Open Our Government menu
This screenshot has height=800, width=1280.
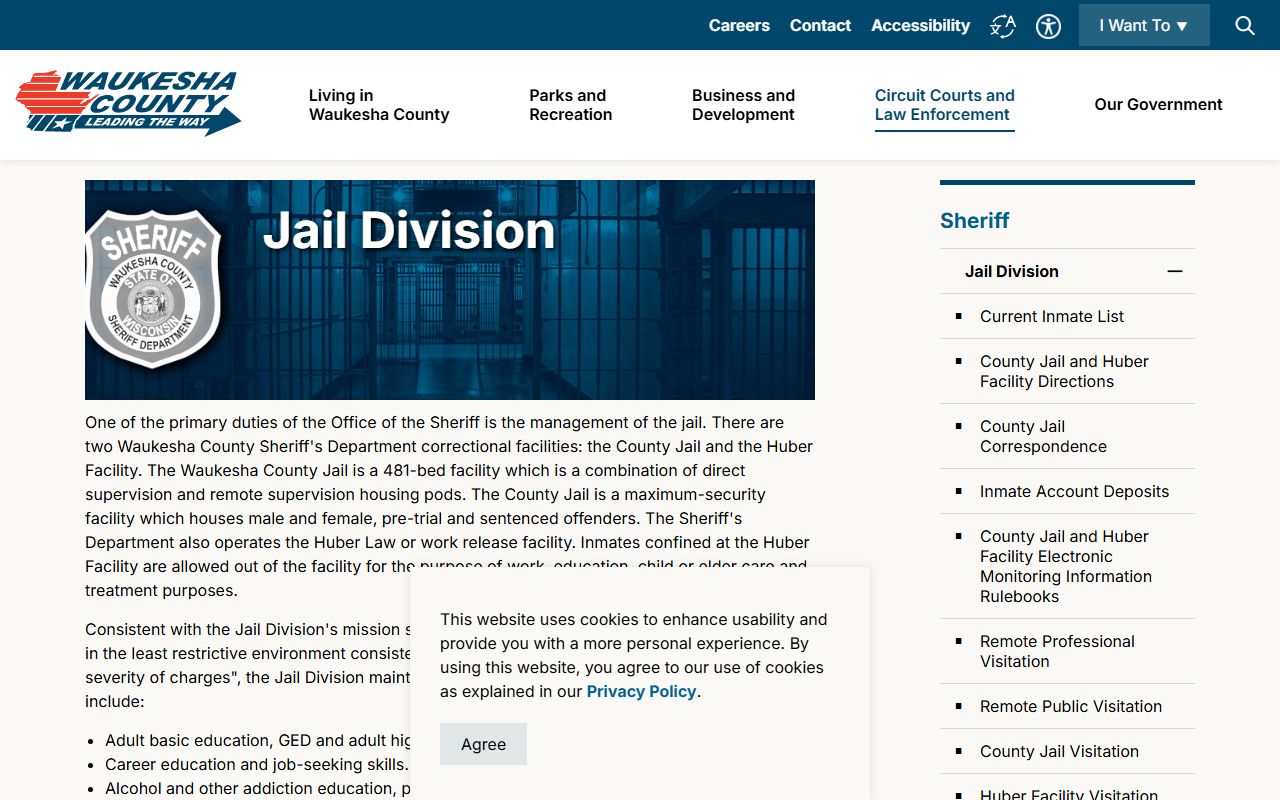pyautogui.click(x=1158, y=104)
